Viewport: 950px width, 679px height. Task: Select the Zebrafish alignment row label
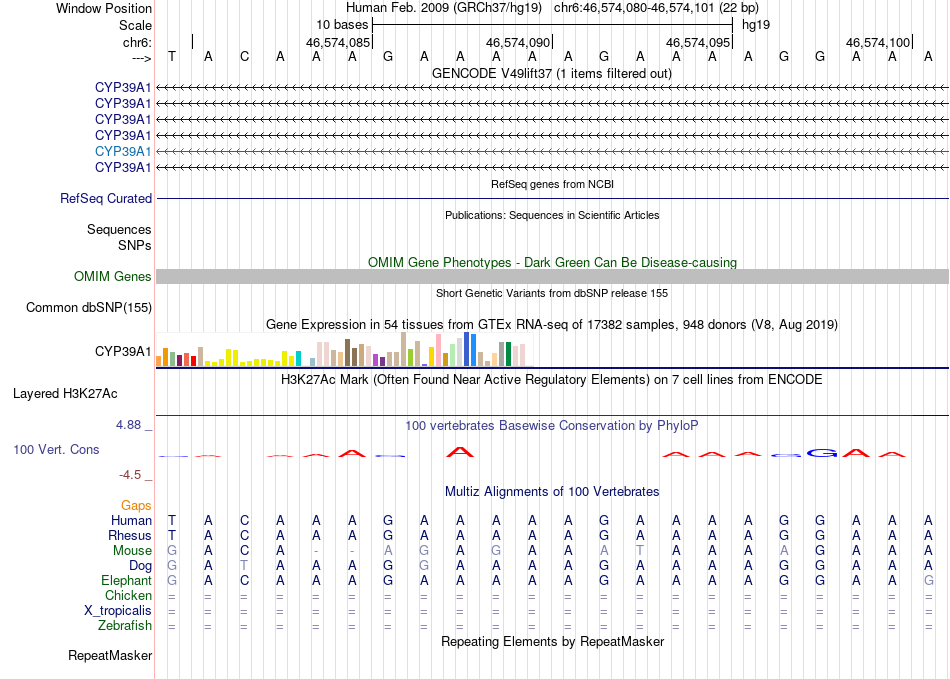[x=125, y=625]
